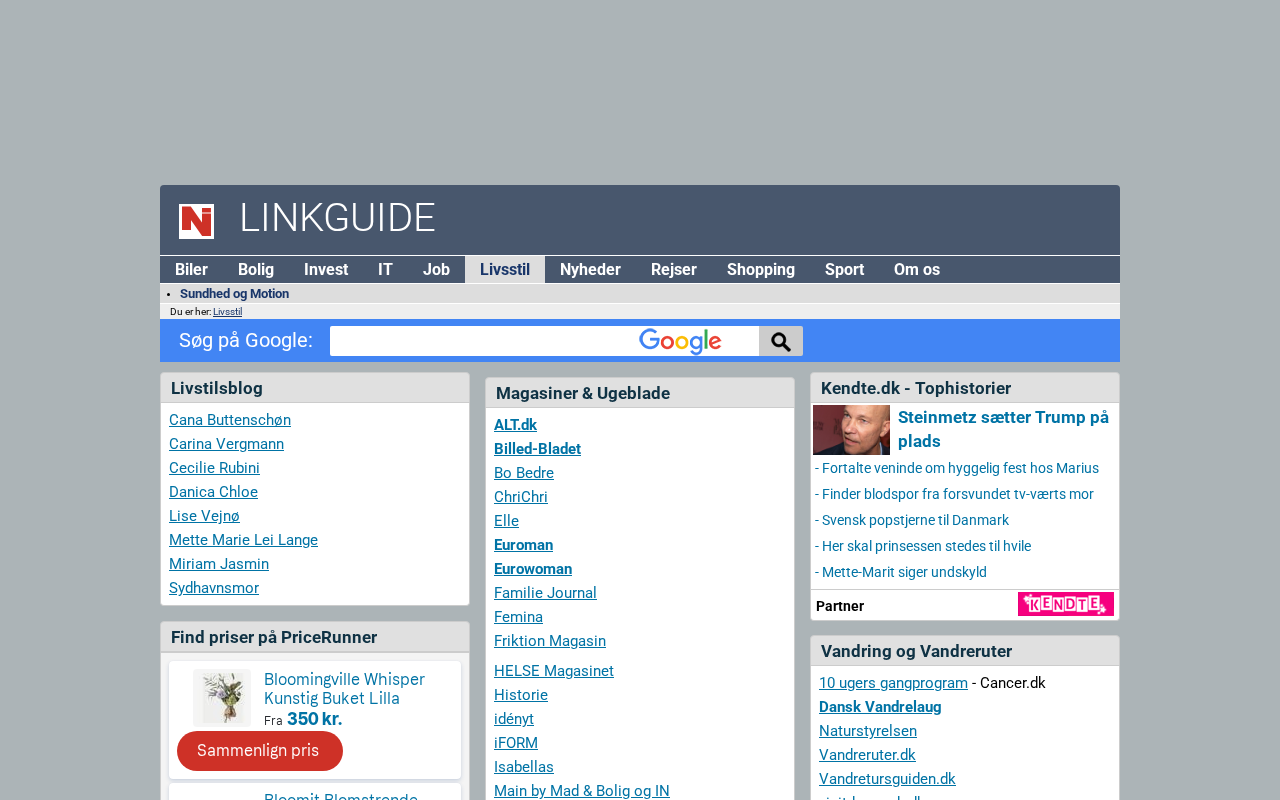Open the Naturstyrelsen link
1280x800 pixels.
coord(868,731)
